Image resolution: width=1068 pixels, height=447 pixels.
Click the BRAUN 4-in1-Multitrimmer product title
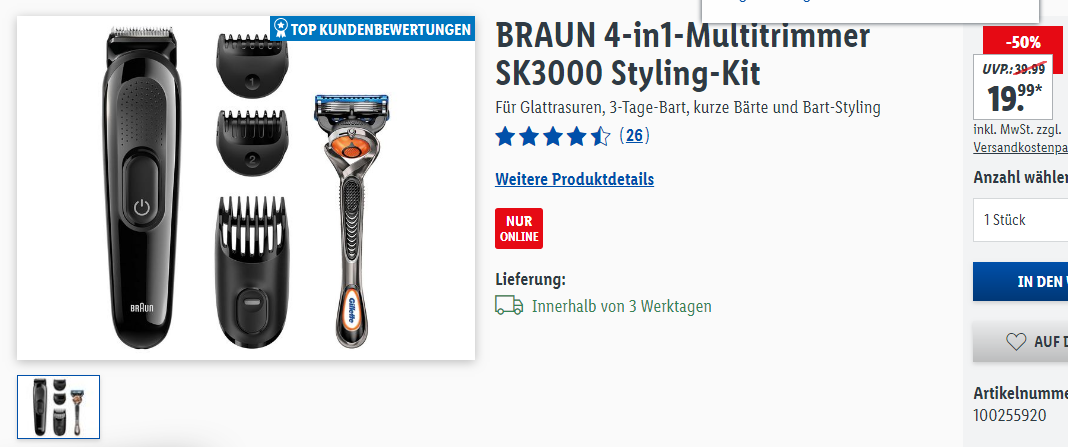682,55
